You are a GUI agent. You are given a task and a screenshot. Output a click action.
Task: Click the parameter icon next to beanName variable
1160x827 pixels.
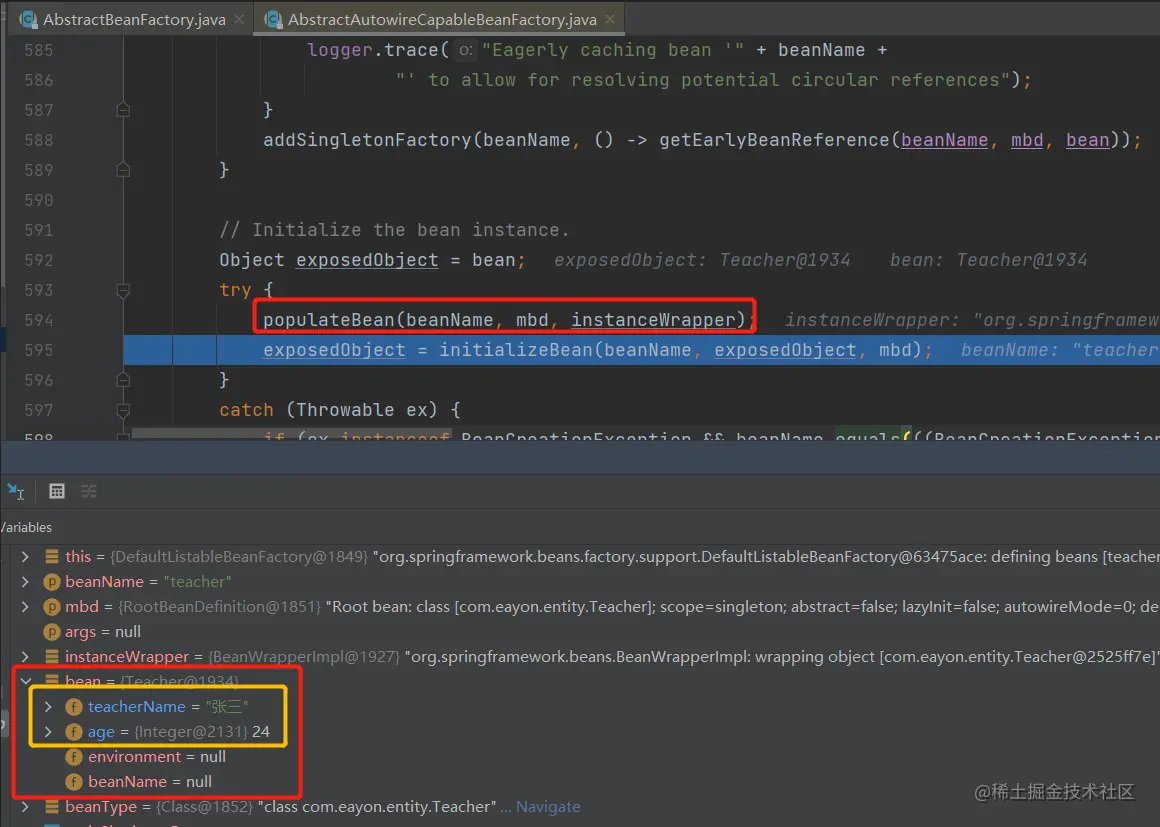pos(52,582)
